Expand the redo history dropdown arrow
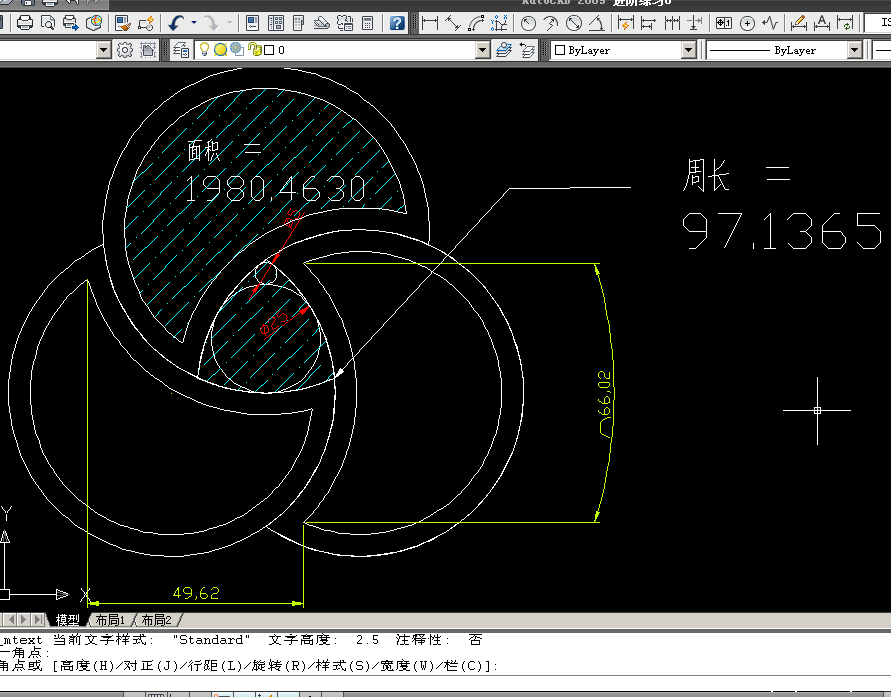 tap(230, 23)
